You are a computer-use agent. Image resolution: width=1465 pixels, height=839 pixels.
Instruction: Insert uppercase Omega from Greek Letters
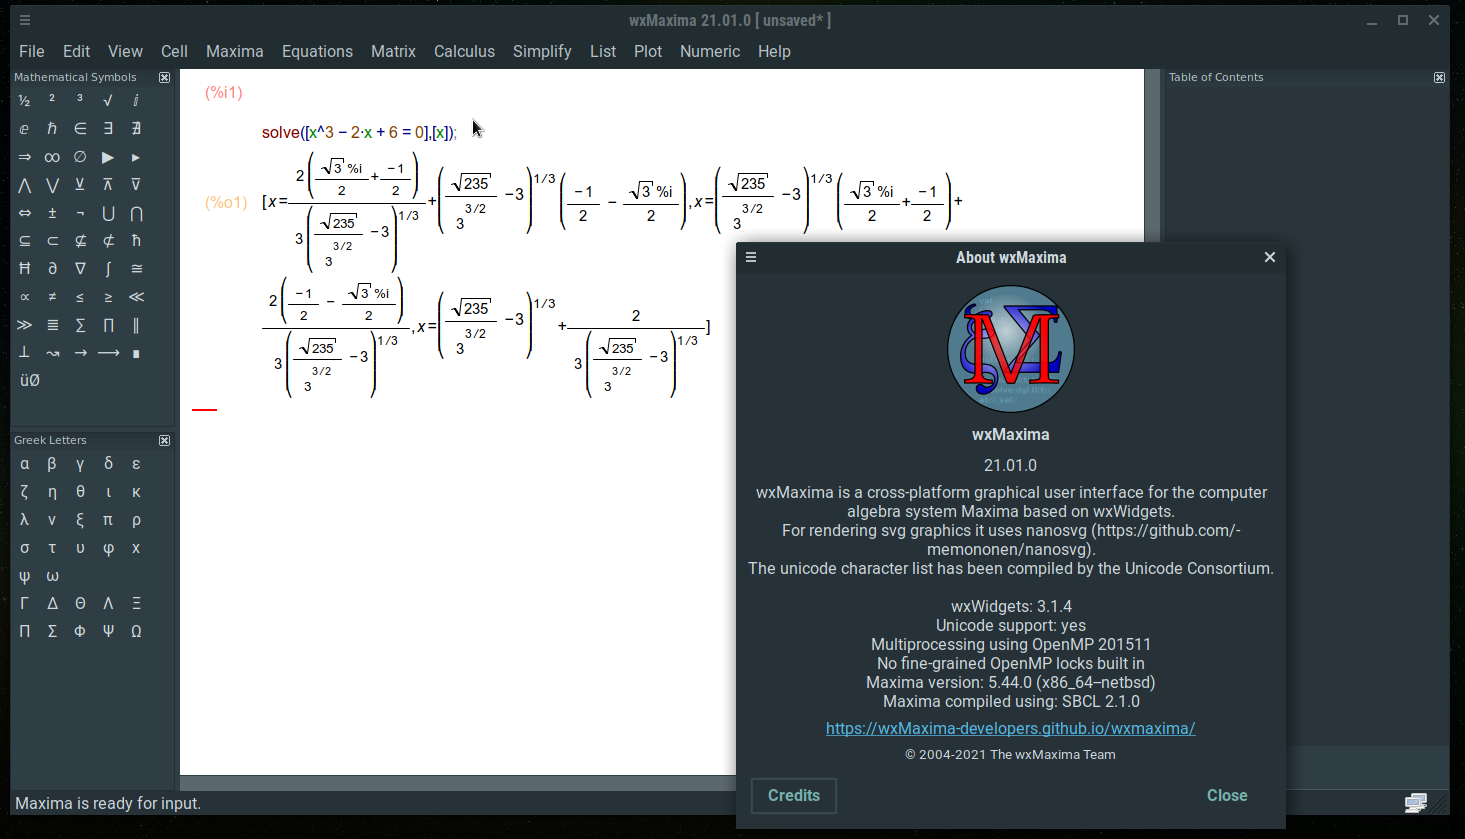pos(136,631)
